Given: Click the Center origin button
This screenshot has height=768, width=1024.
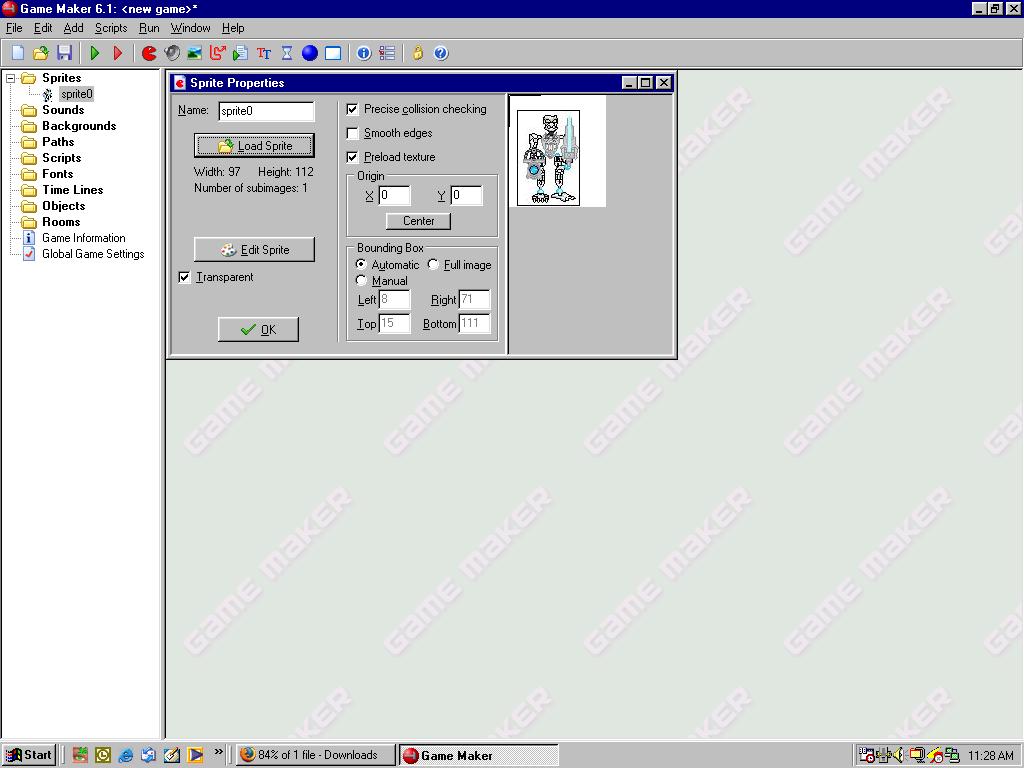Looking at the screenshot, I should coord(418,221).
